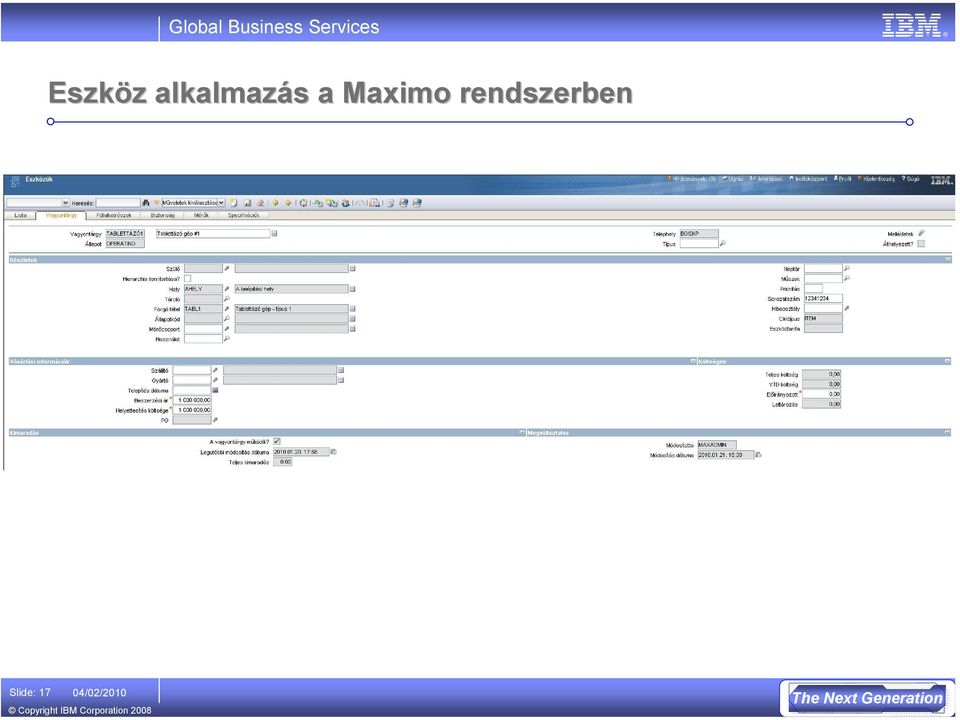
Task: Click the Beszerzési ár field
Action: click(x=192, y=400)
